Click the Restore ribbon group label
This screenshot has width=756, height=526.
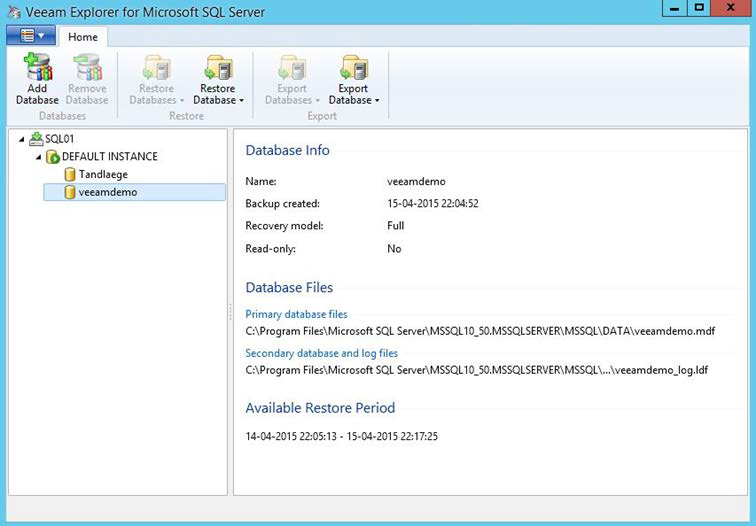coord(187,116)
